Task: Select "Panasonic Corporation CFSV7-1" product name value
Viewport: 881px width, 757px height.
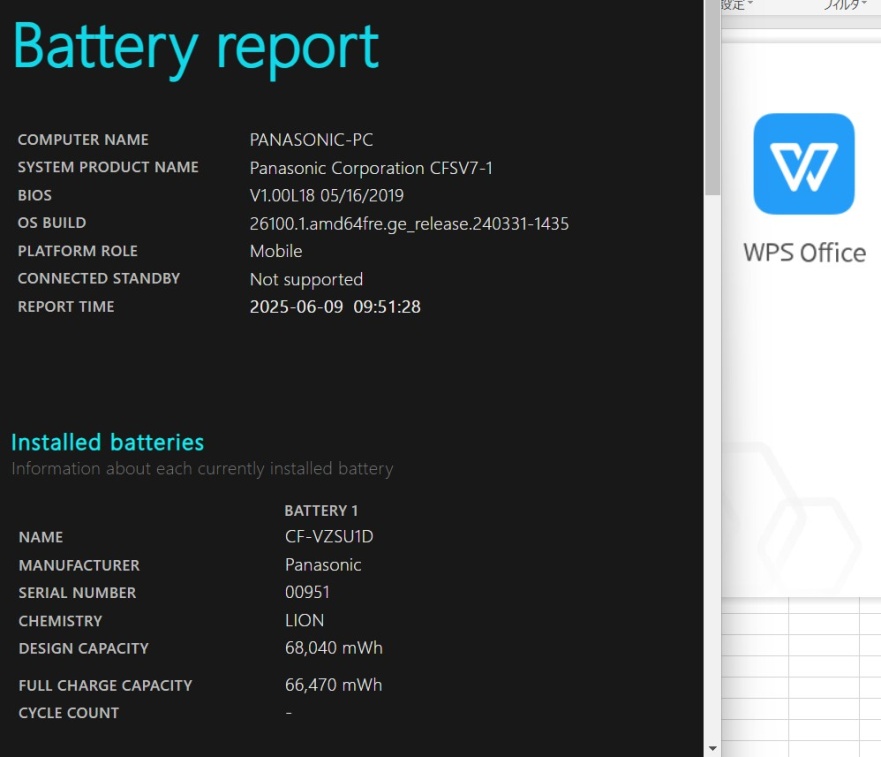Action: click(371, 168)
